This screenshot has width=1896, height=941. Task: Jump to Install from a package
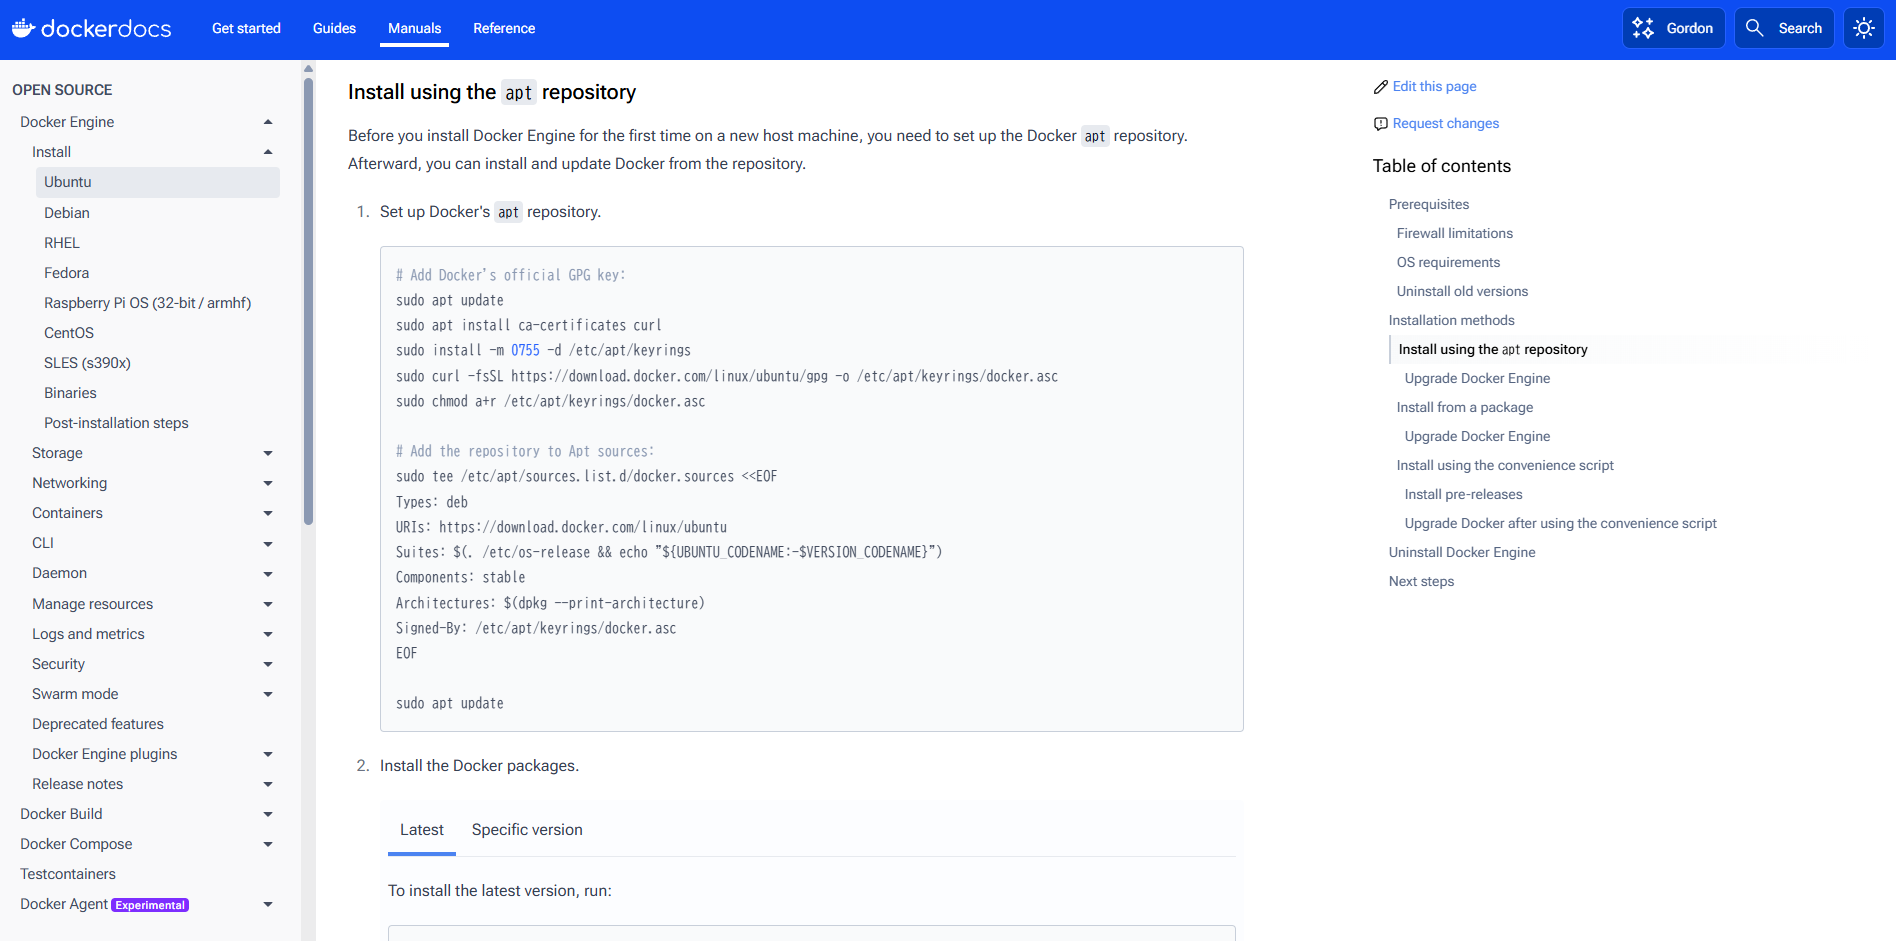[1465, 407]
